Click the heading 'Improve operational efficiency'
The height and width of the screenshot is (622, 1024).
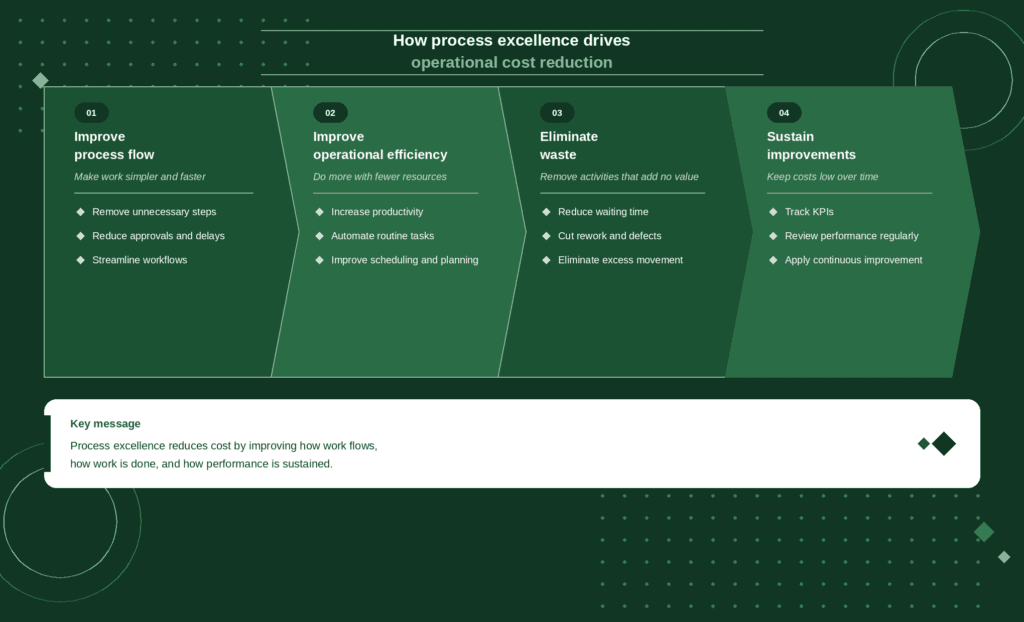380,146
